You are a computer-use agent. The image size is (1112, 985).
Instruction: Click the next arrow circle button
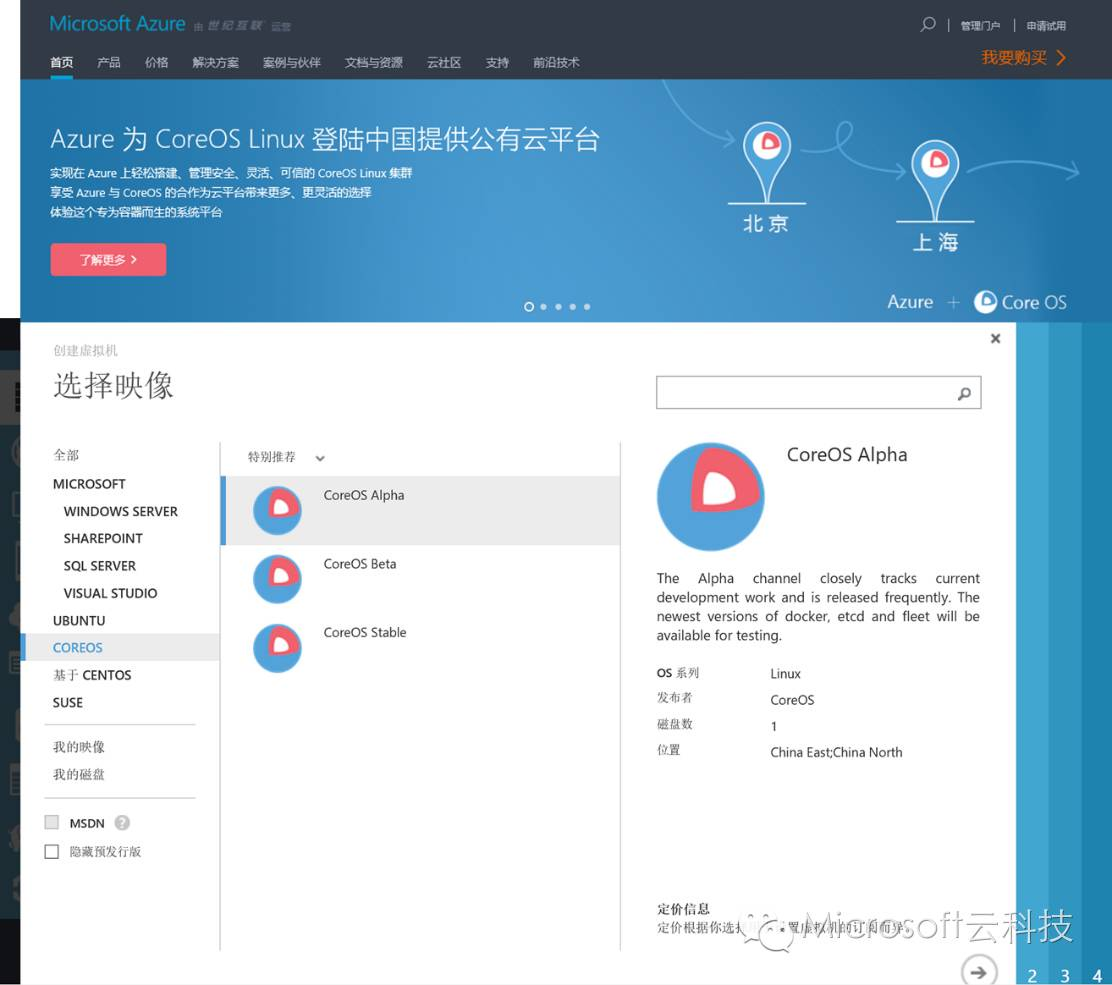(x=979, y=972)
